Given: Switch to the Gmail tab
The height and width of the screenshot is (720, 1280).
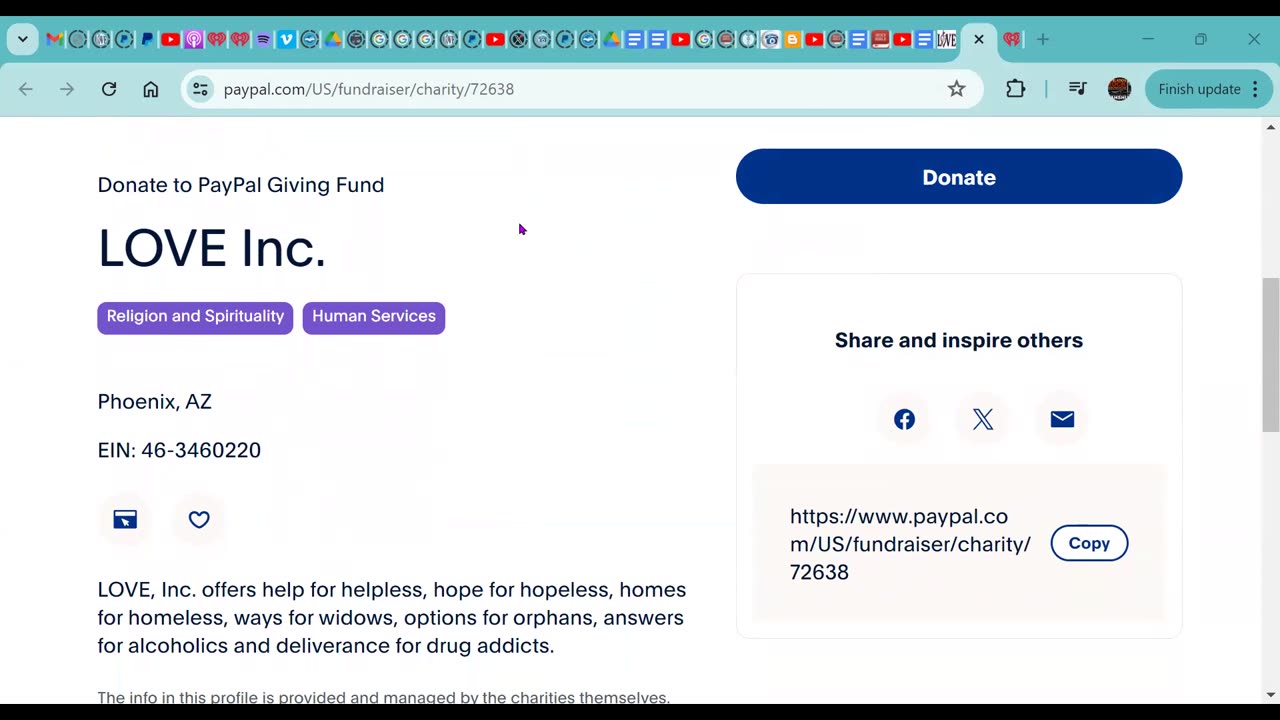Looking at the screenshot, I should point(54,40).
